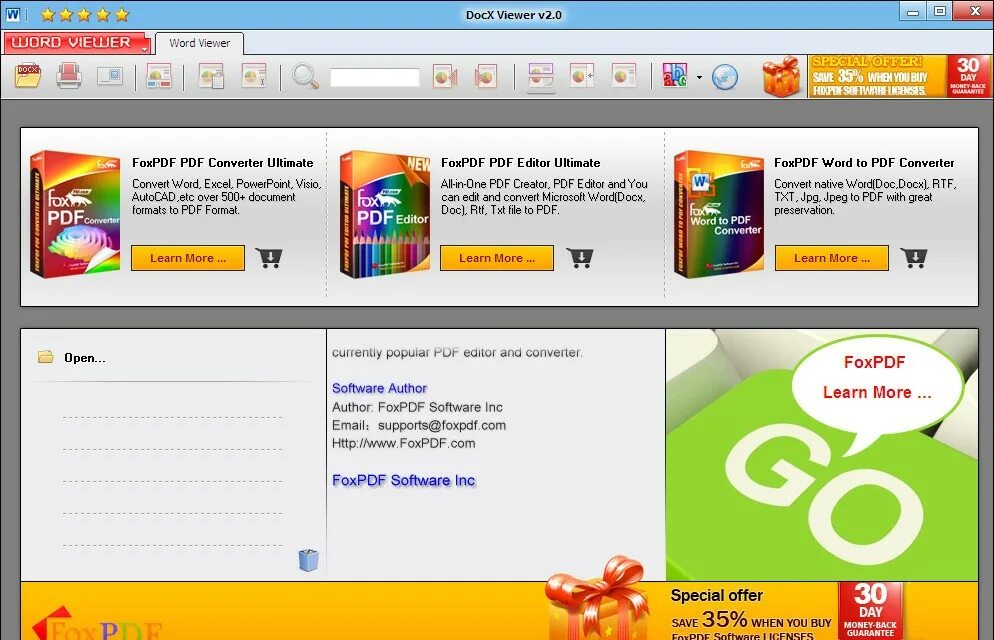Click the Author: FoxPDF Software Inc line

(417, 407)
